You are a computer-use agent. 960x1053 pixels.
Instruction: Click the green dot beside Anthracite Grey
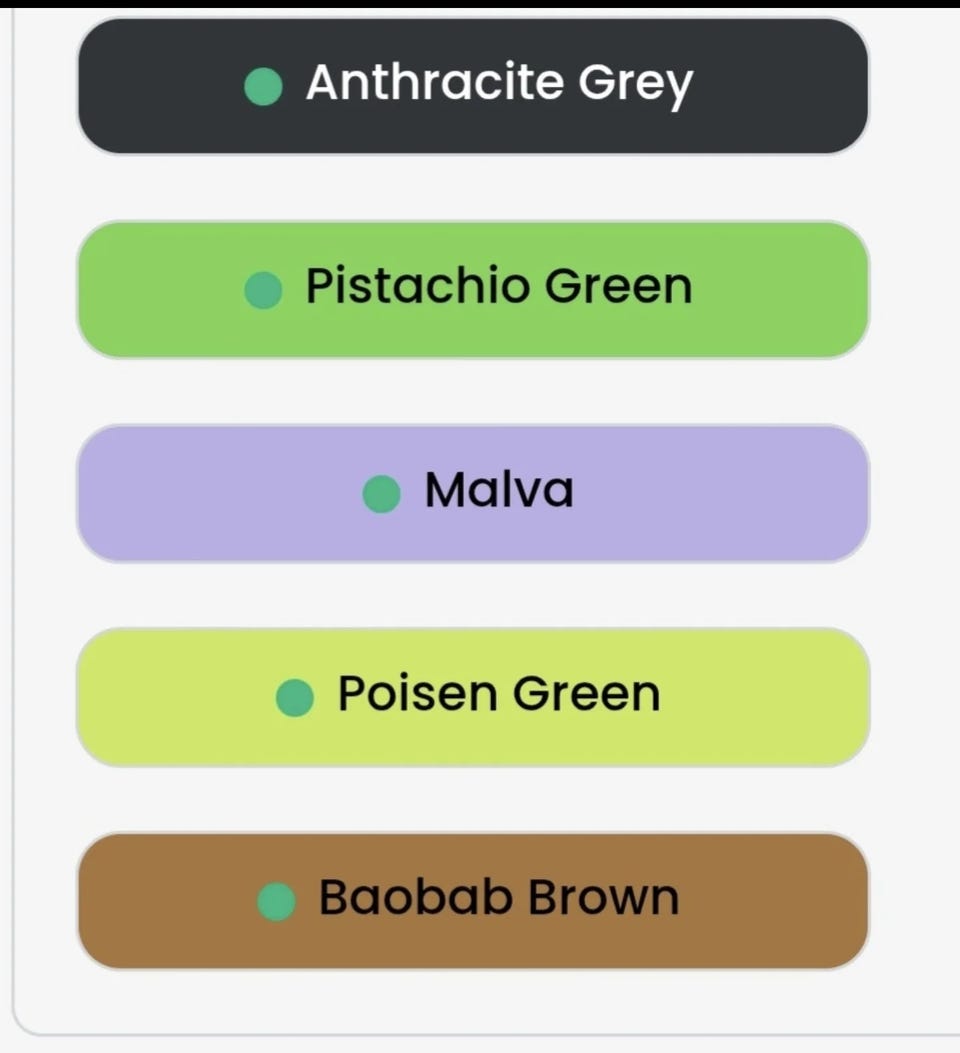pos(263,86)
